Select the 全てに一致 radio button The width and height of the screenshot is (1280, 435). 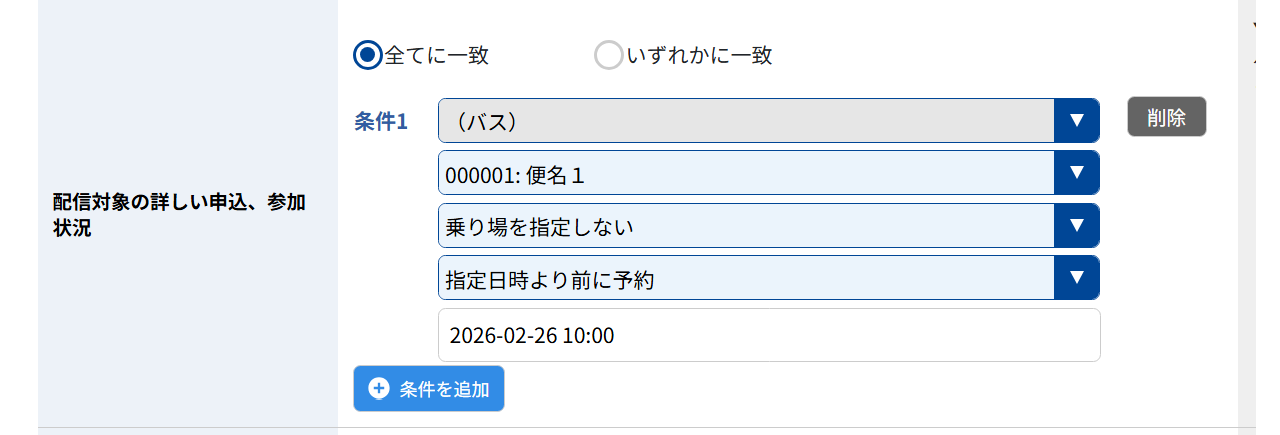point(368,55)
